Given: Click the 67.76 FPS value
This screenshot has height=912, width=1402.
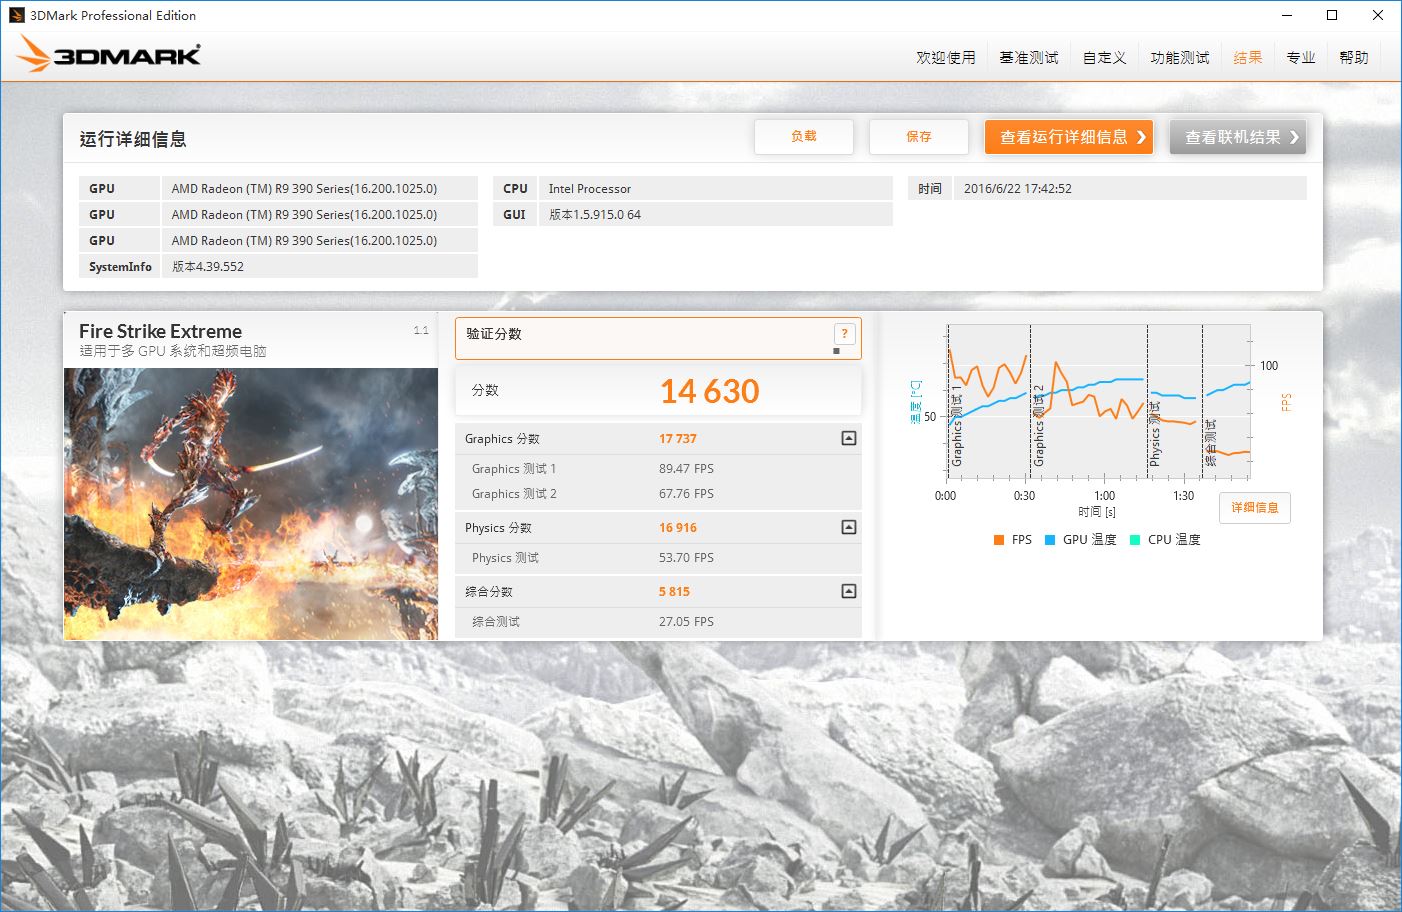Looking at the screenshot, I should pyautogui.click(x=686, y=494).
